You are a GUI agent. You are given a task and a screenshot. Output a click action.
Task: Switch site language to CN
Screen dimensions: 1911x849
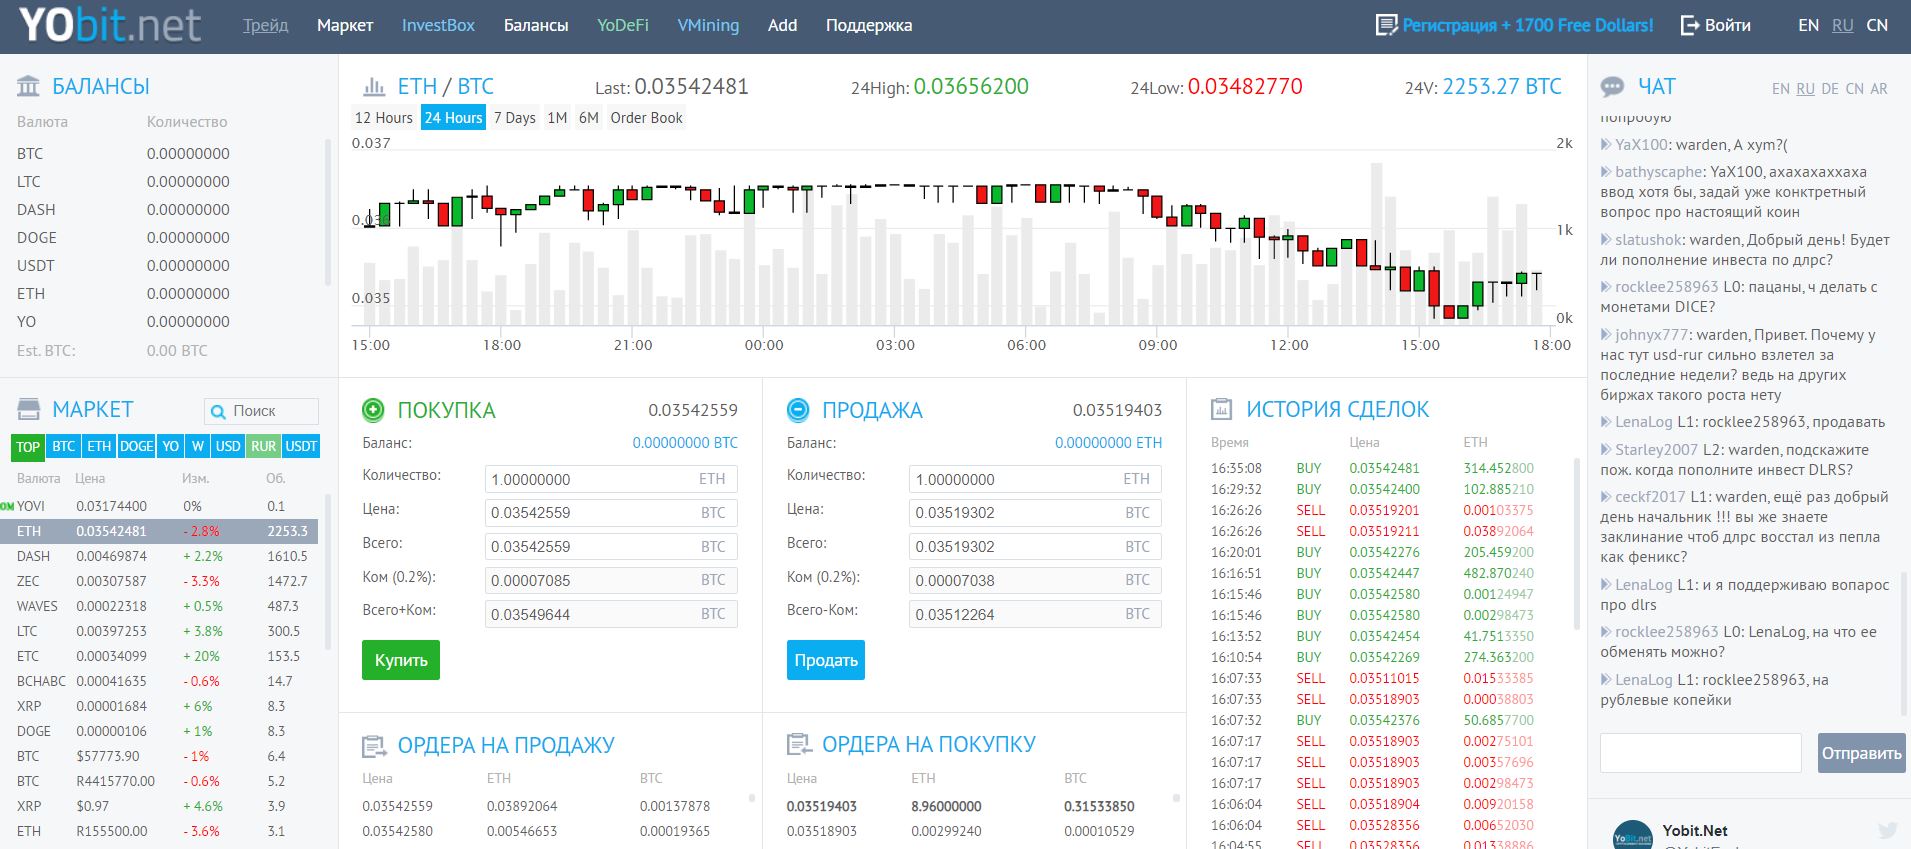[1877, 25]
